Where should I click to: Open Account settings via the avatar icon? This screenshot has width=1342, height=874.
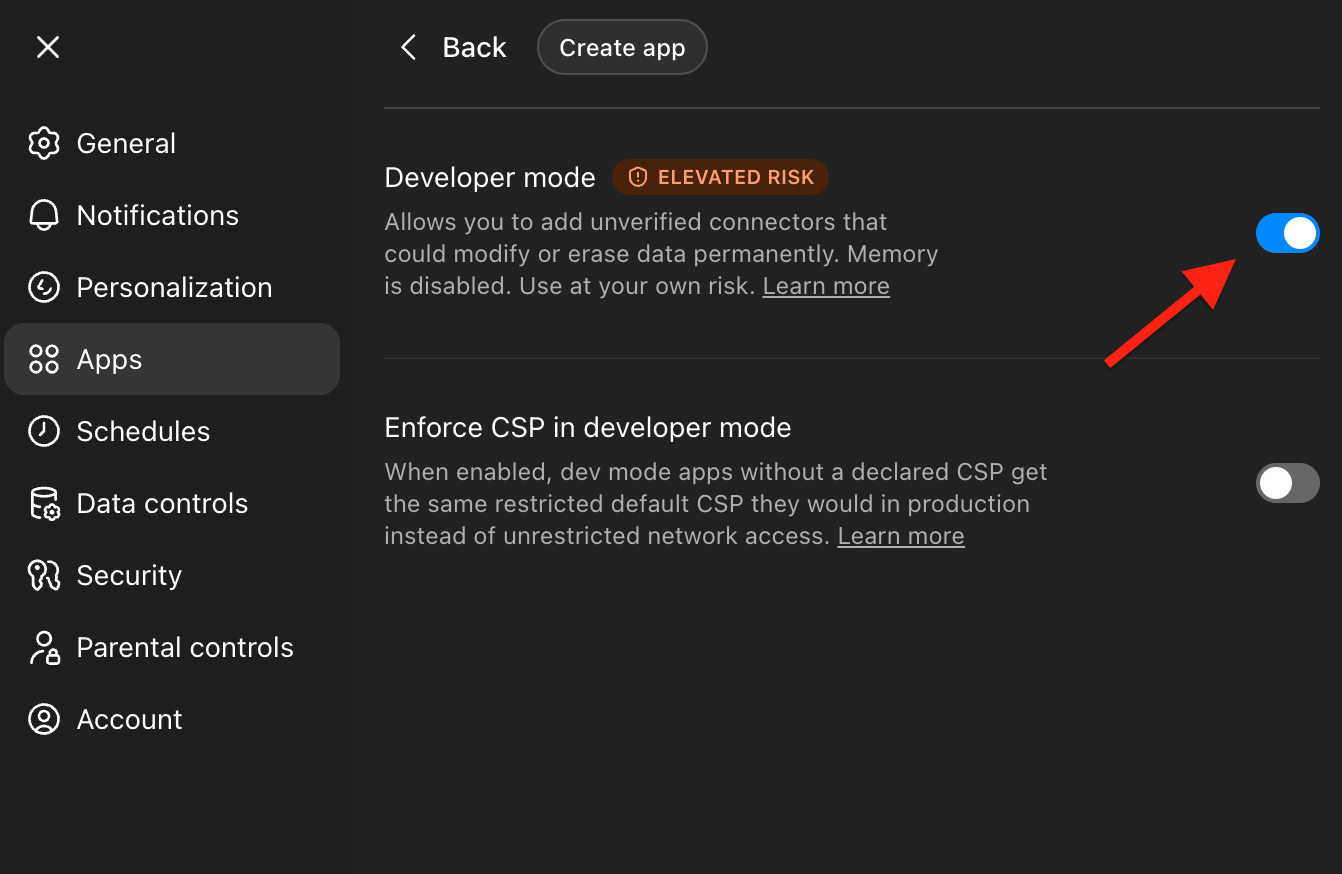[x=44, y=719]
